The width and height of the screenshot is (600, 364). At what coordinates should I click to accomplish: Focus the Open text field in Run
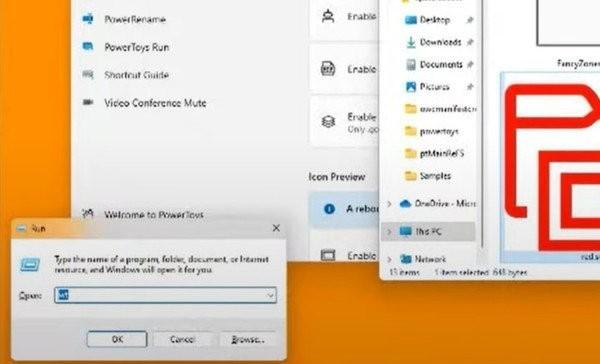165,295
